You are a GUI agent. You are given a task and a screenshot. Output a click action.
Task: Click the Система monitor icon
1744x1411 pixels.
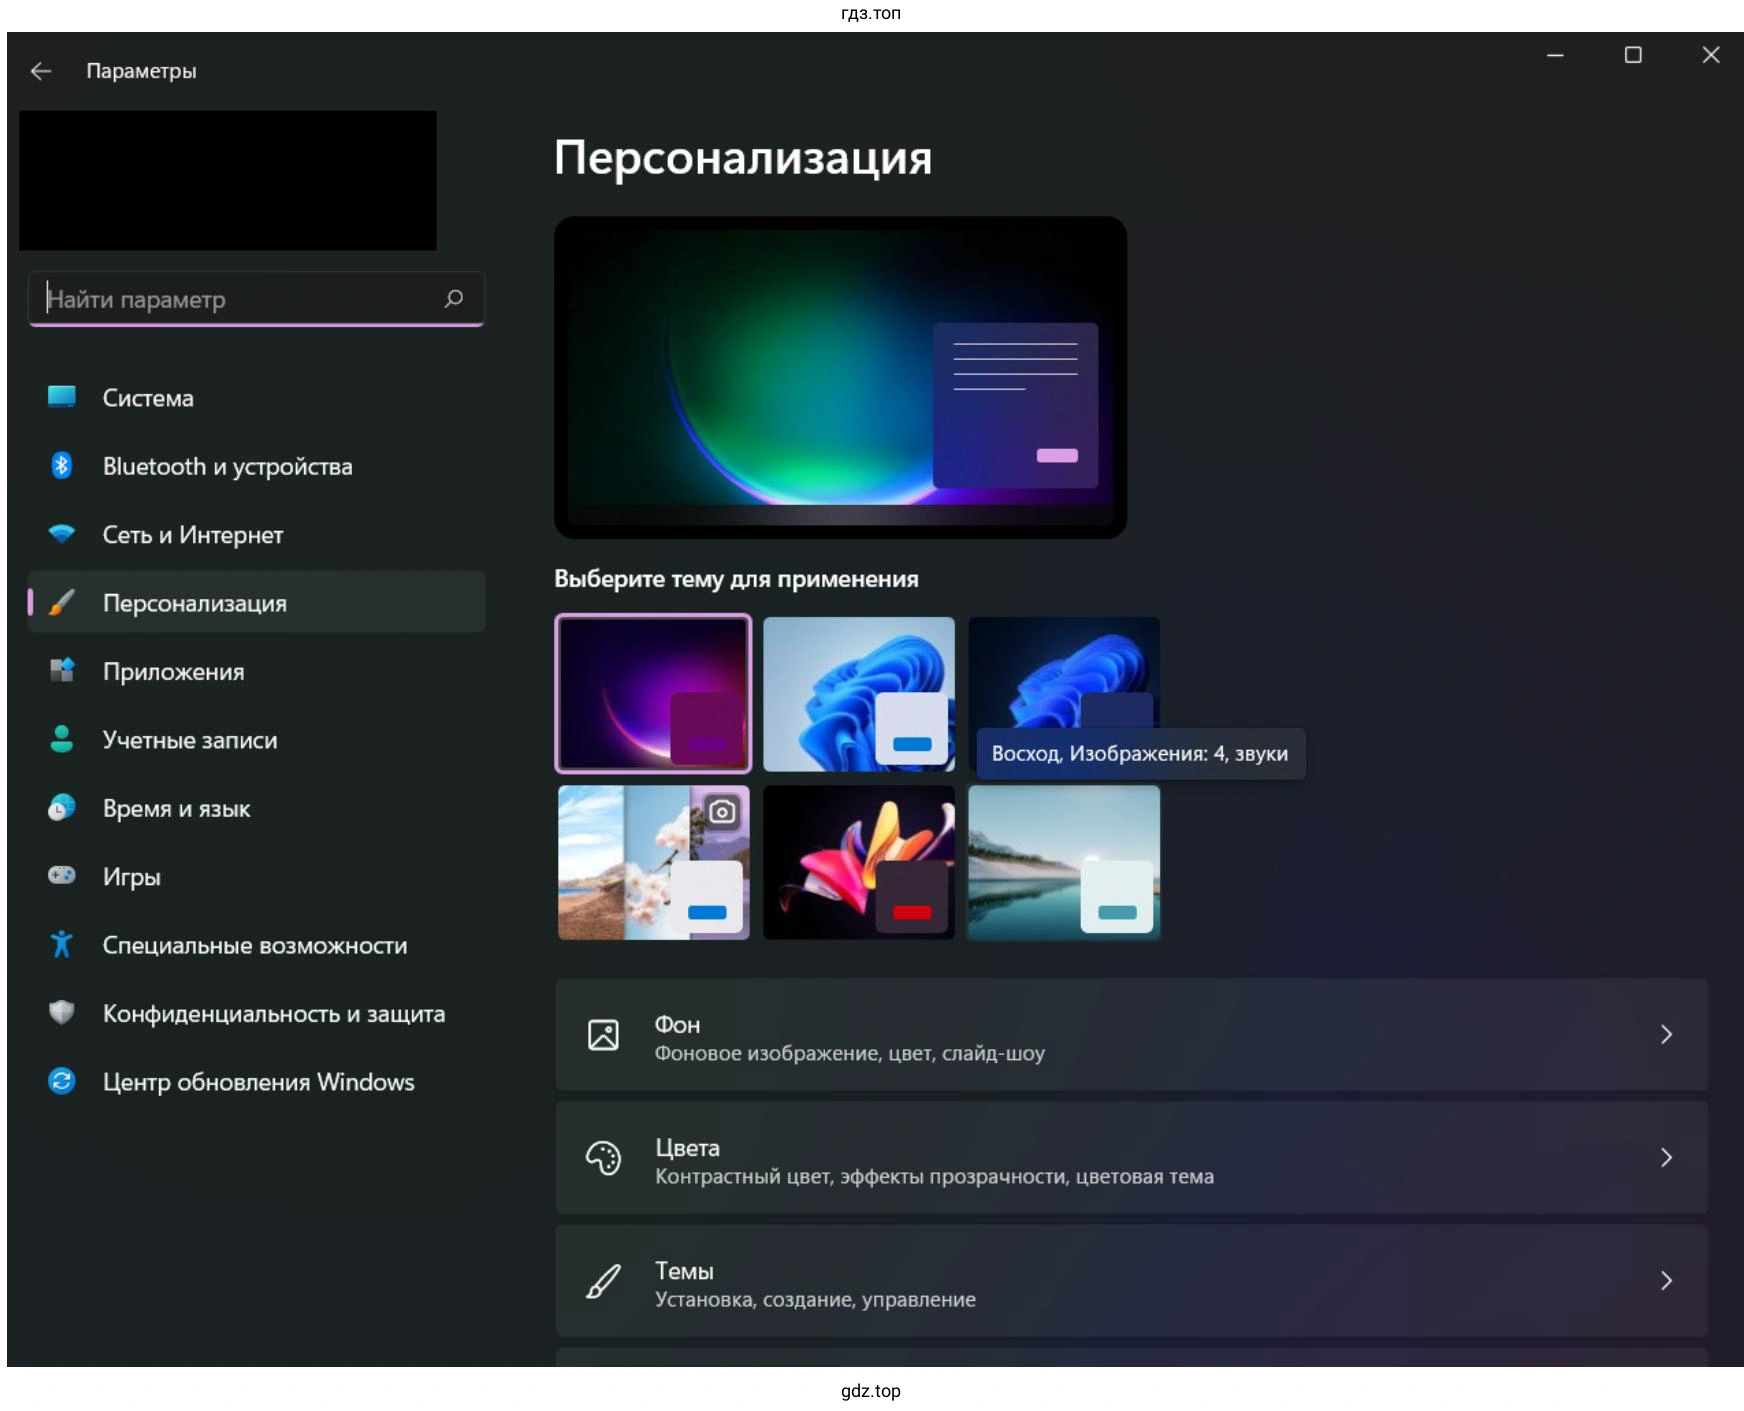point(62,397)
